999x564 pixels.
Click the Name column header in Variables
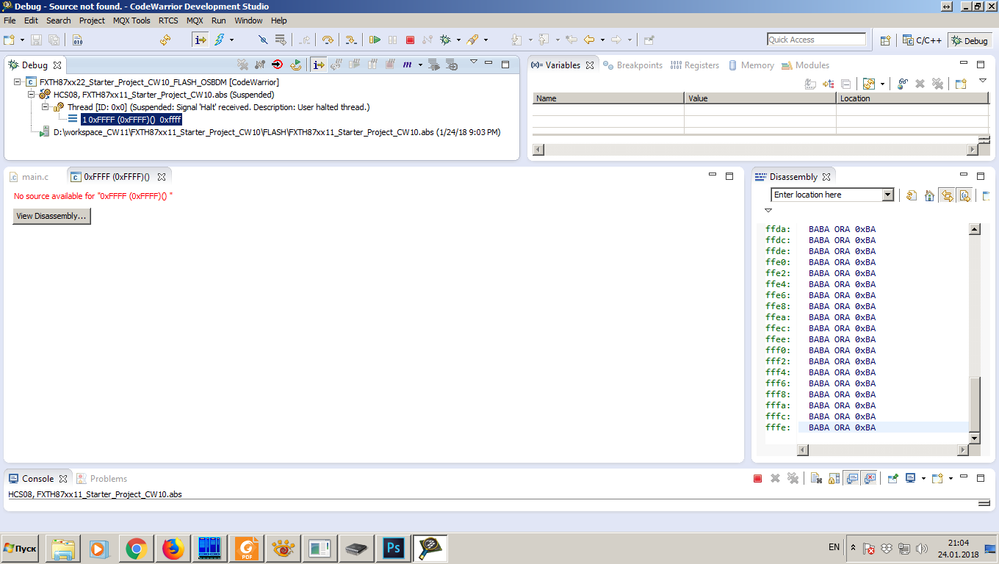point(608,98)
